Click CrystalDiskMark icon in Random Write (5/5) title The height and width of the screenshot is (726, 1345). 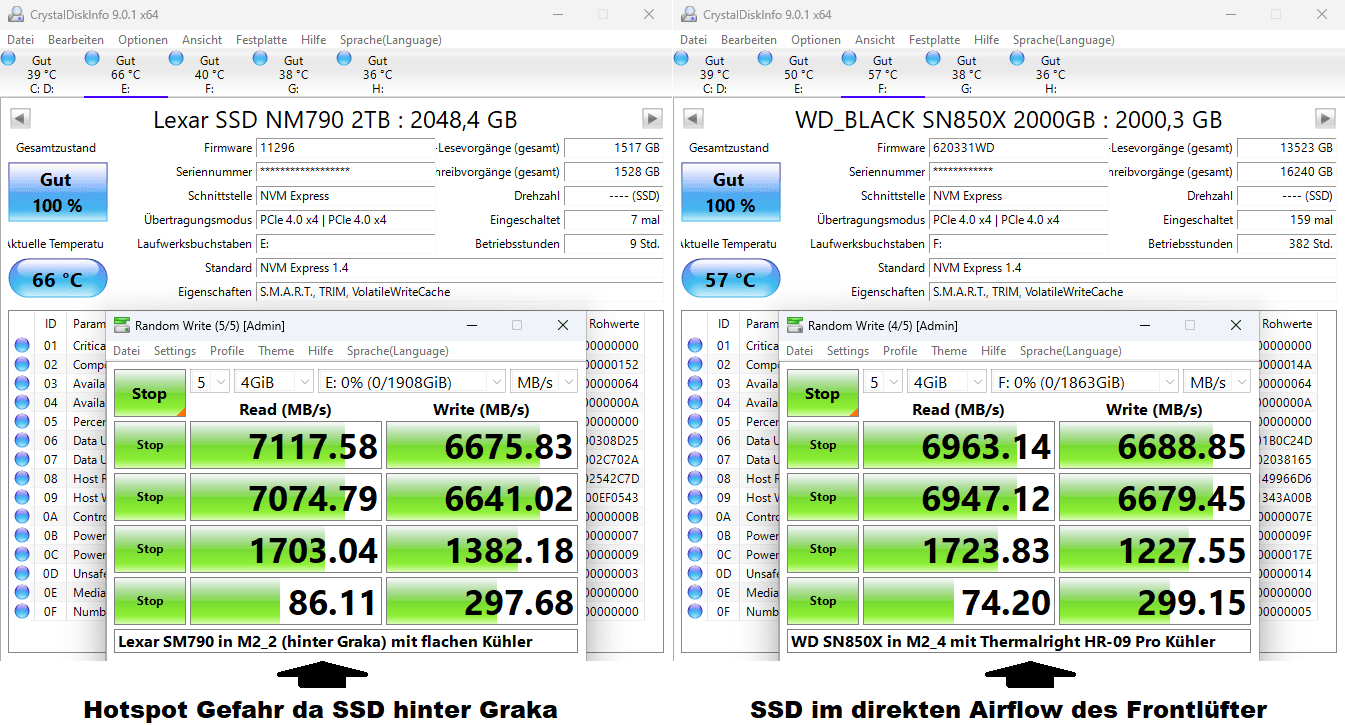121,325
